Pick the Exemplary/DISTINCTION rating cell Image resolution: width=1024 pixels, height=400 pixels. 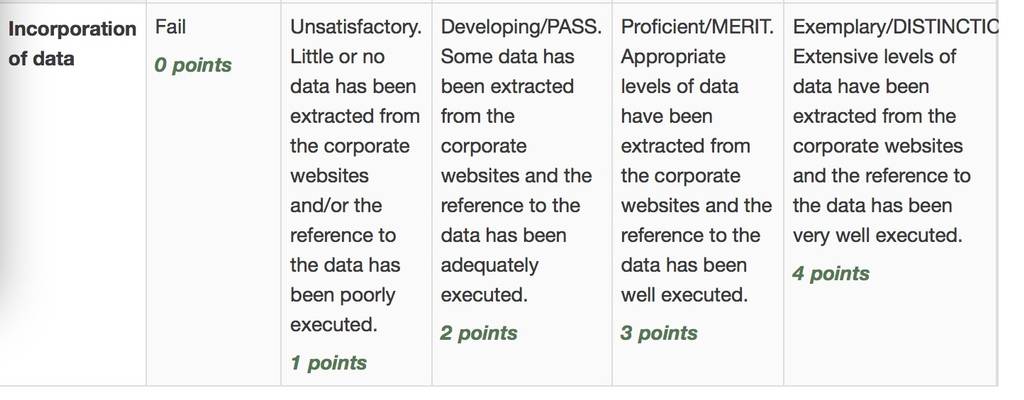[890, 194]
